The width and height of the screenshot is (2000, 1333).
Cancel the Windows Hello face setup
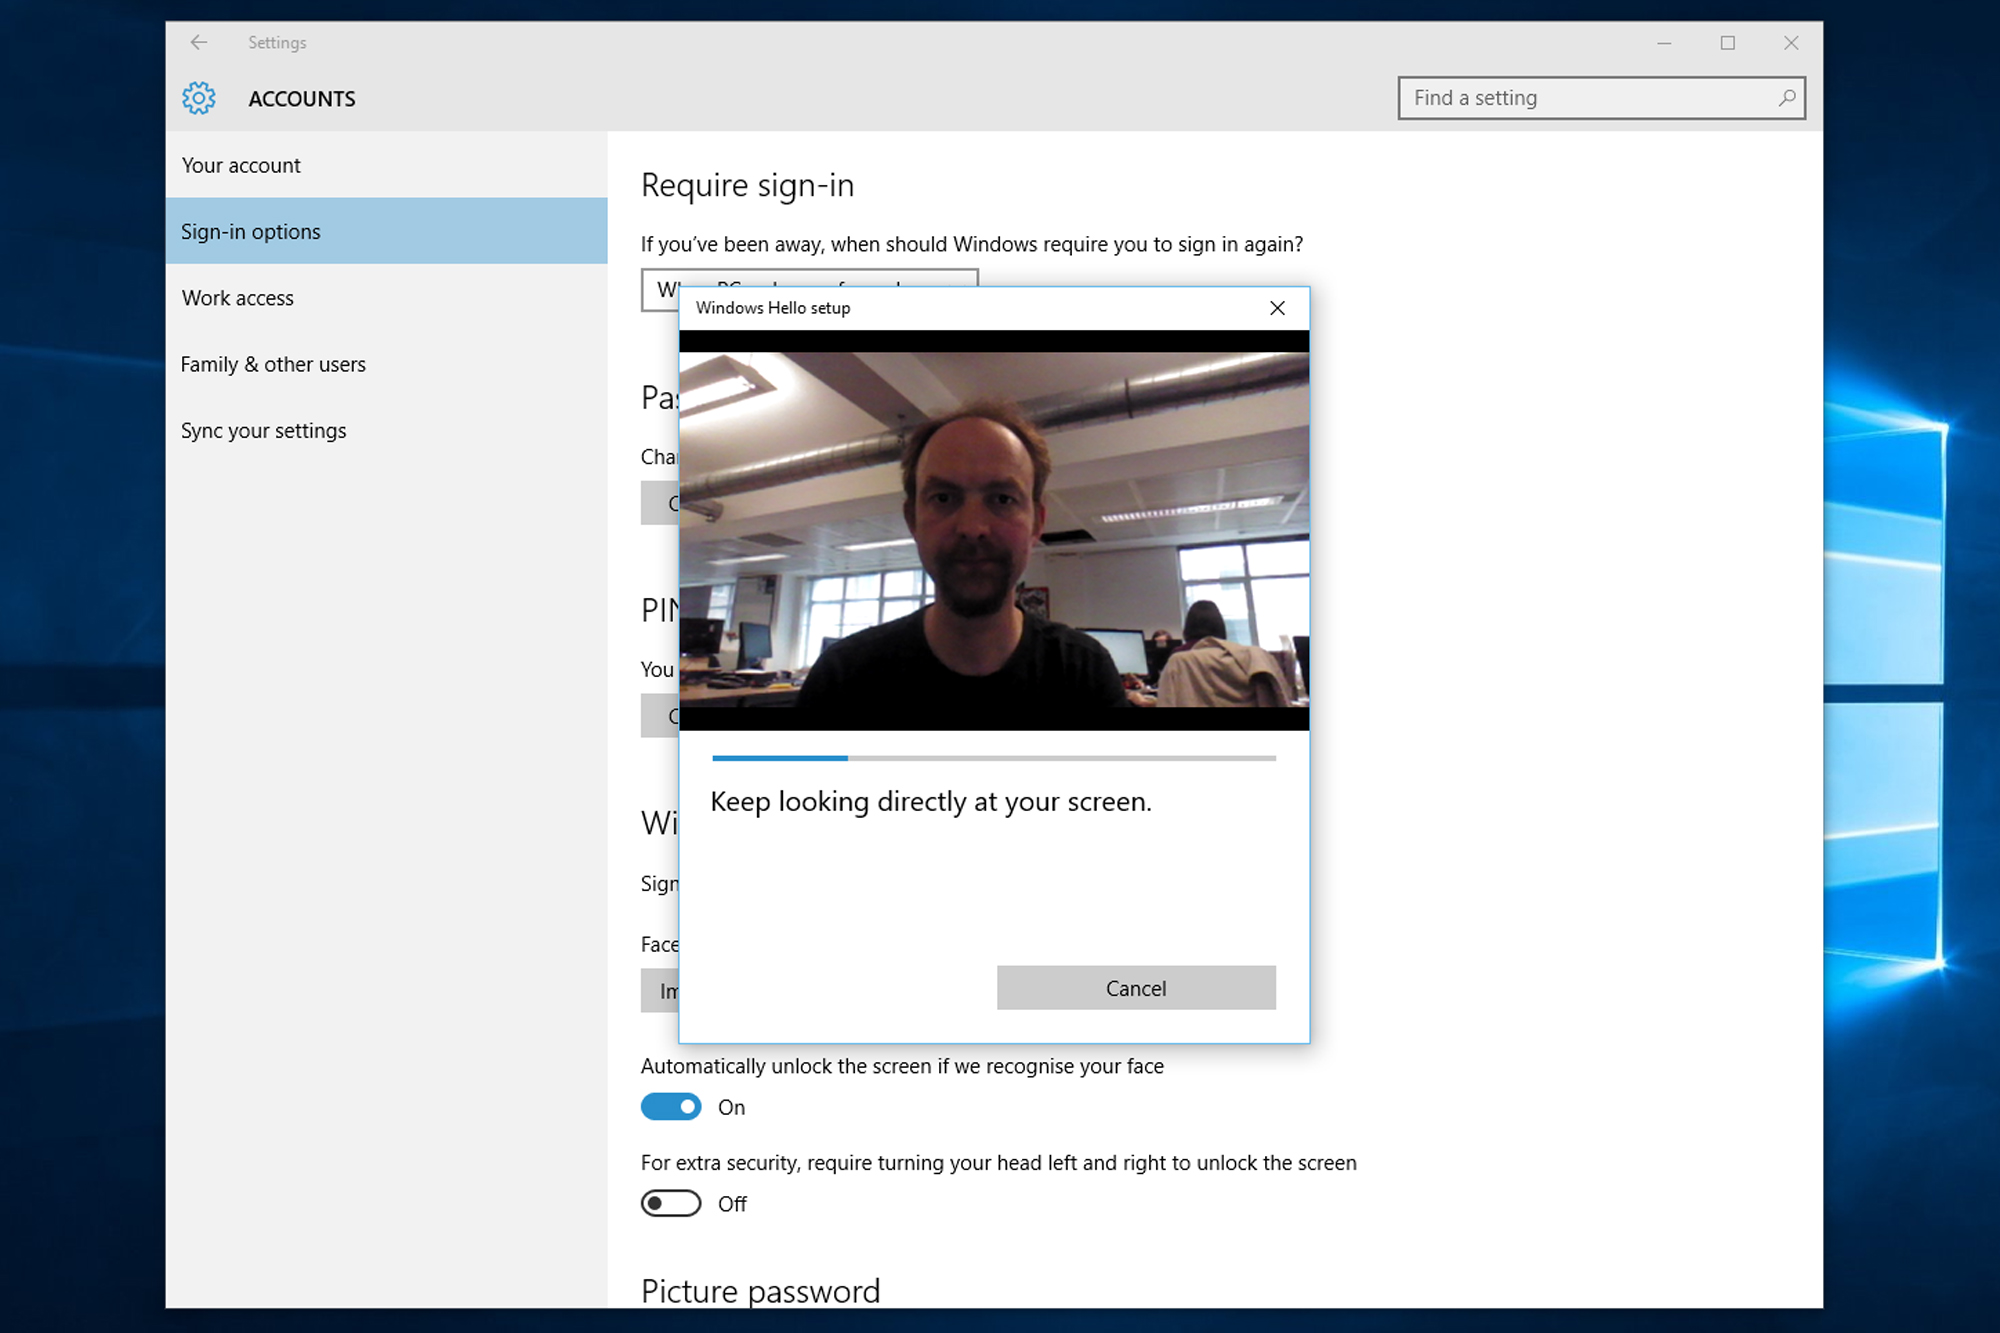point(1135,988)
